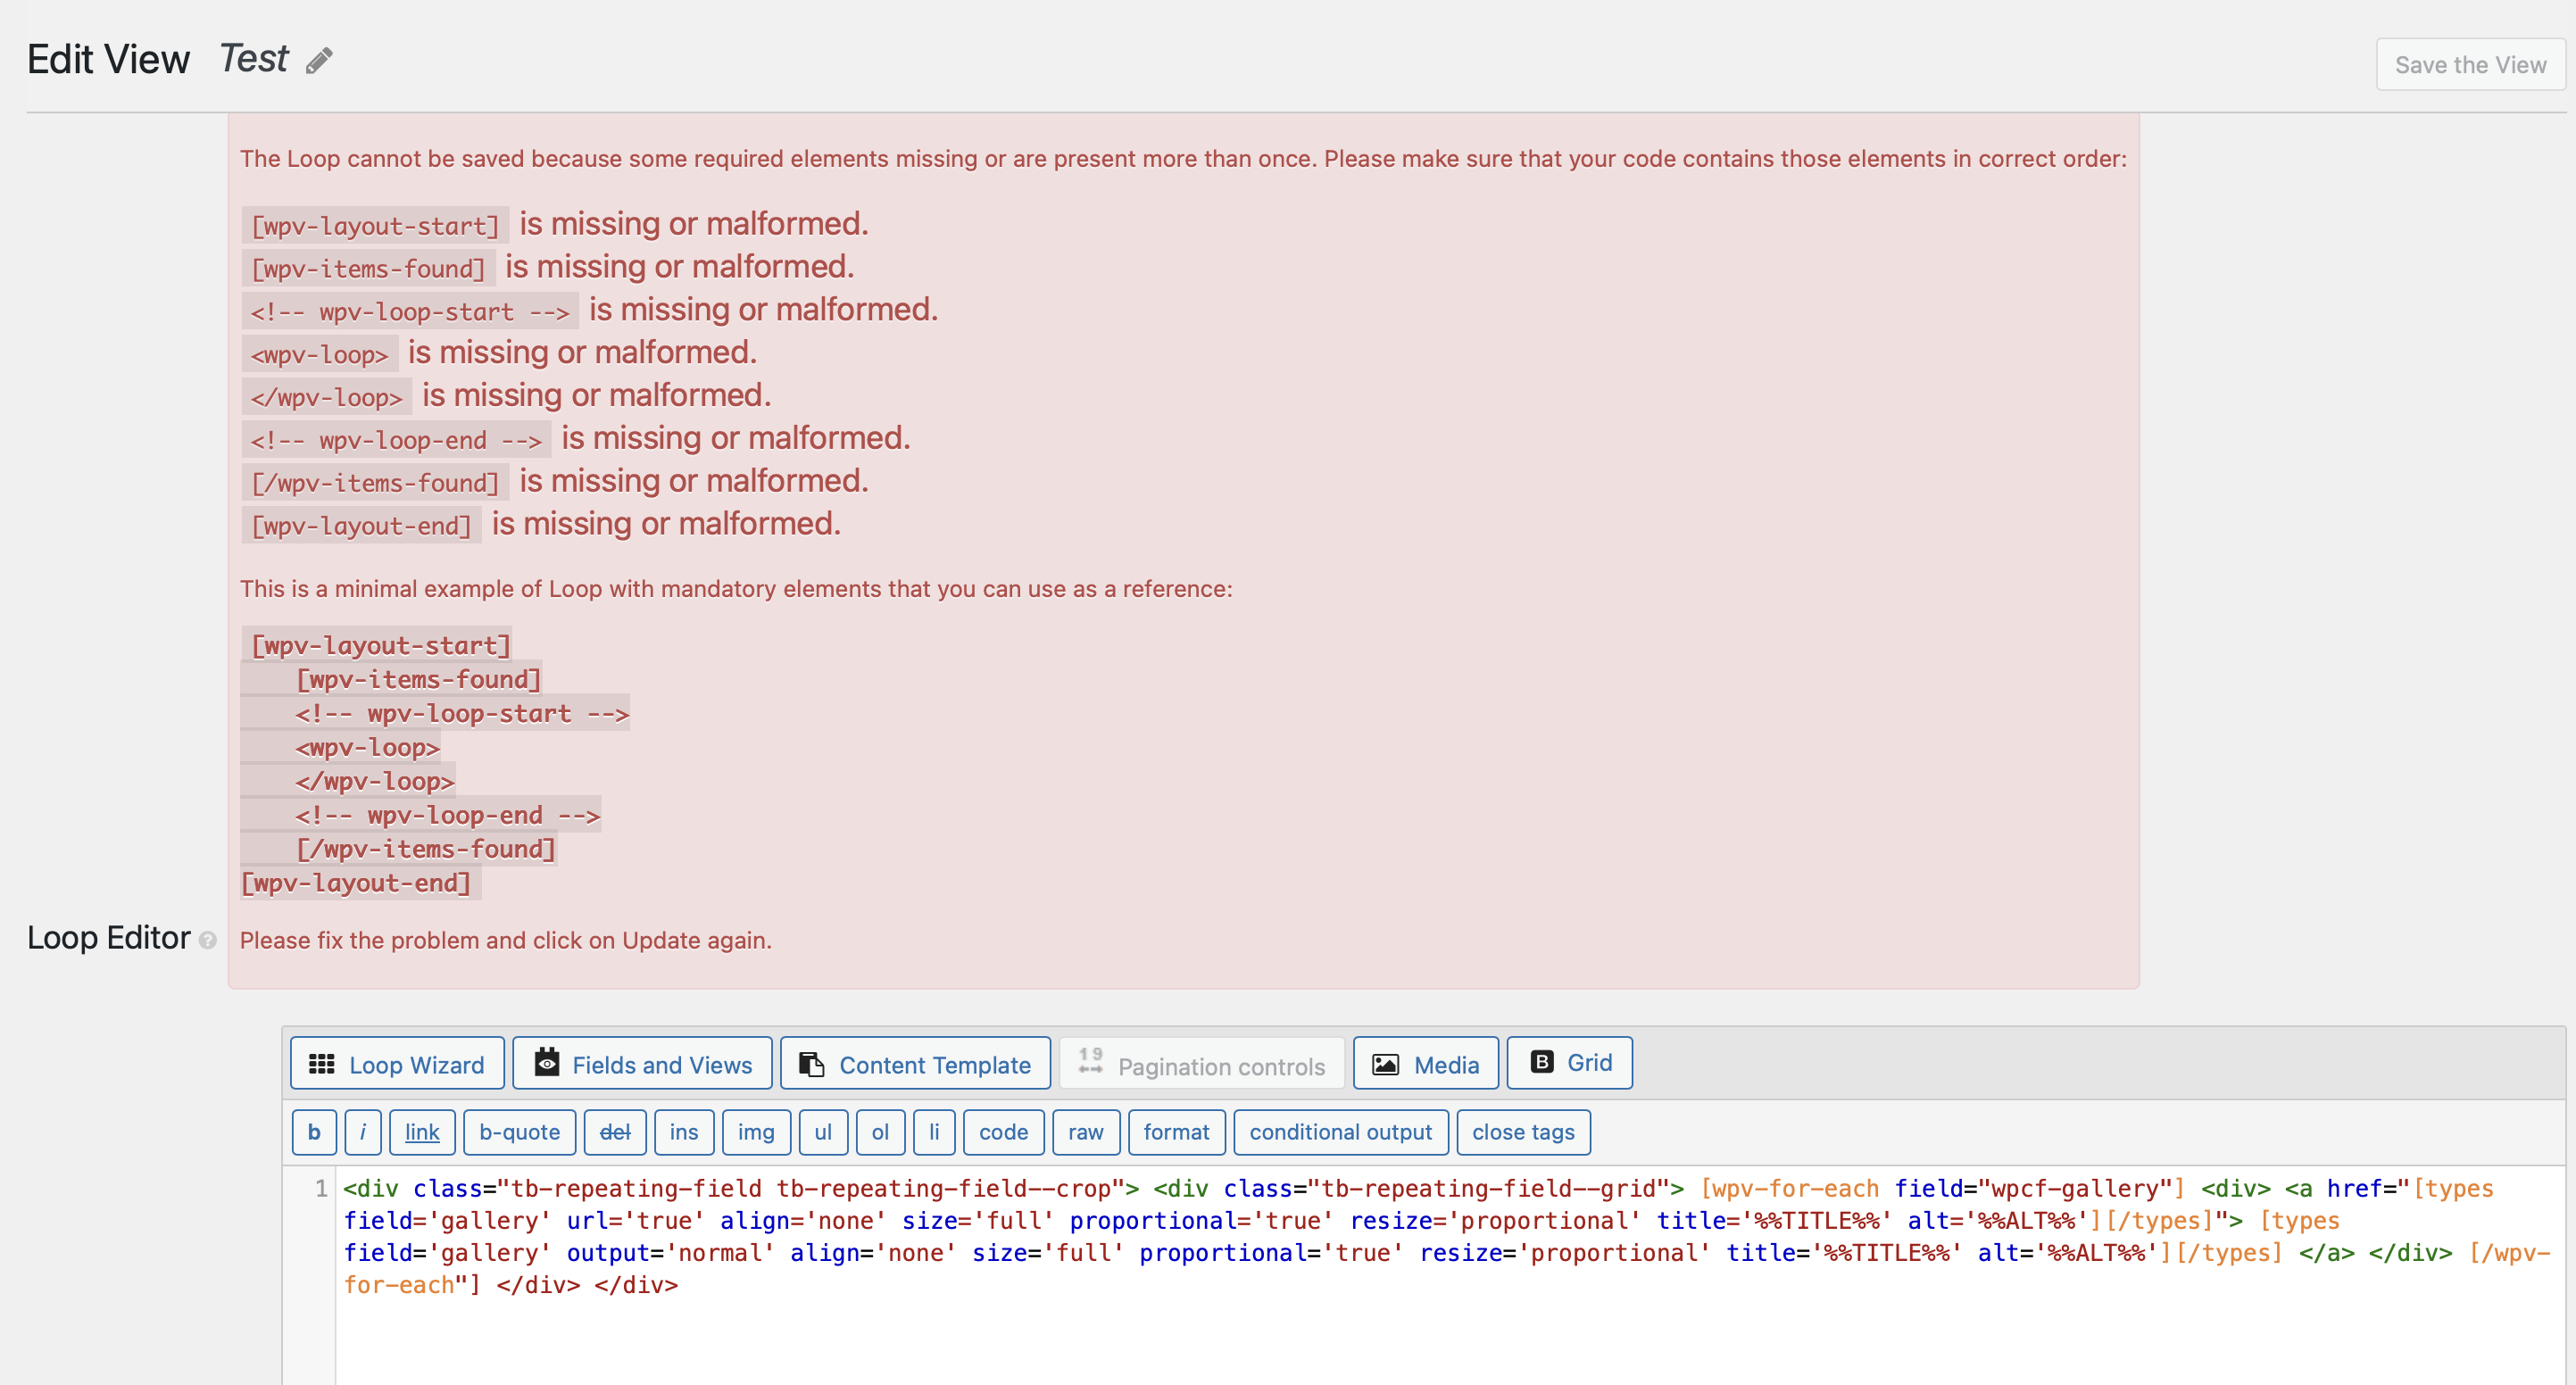2576x1385 pixels.
Task: Click the ul list quicktag
Action: click(x=822, y=1132)
